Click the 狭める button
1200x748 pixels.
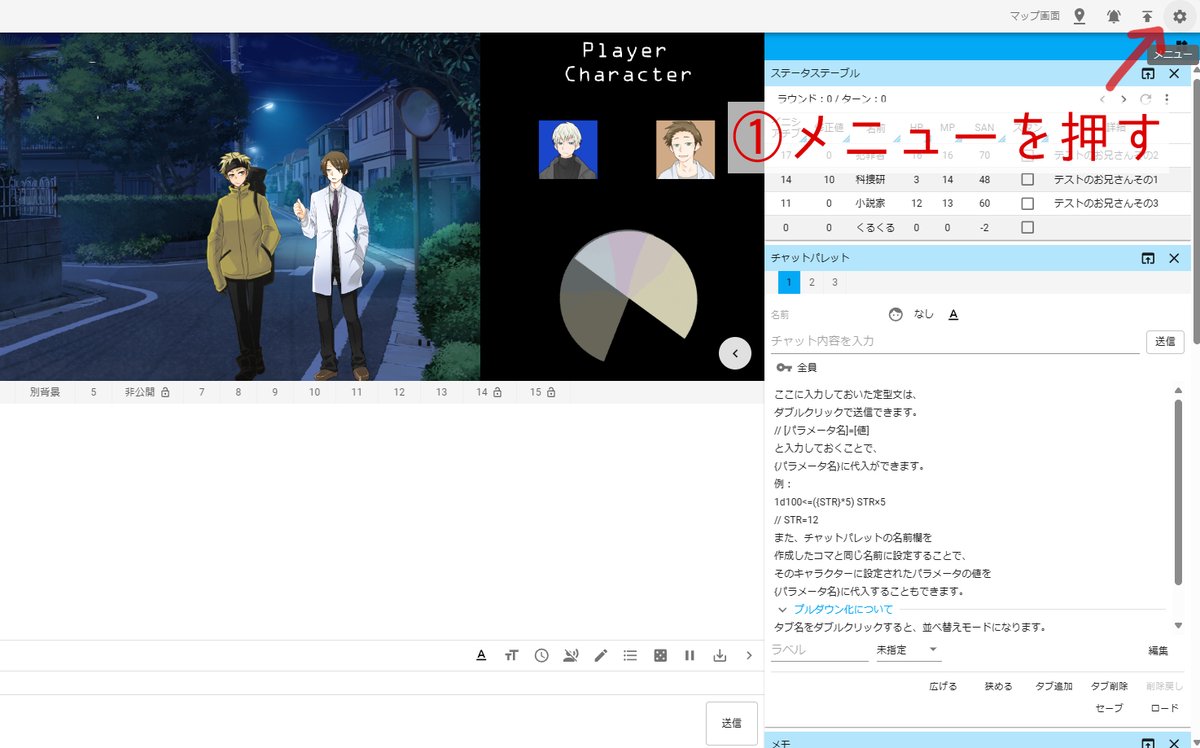point(998,686)
